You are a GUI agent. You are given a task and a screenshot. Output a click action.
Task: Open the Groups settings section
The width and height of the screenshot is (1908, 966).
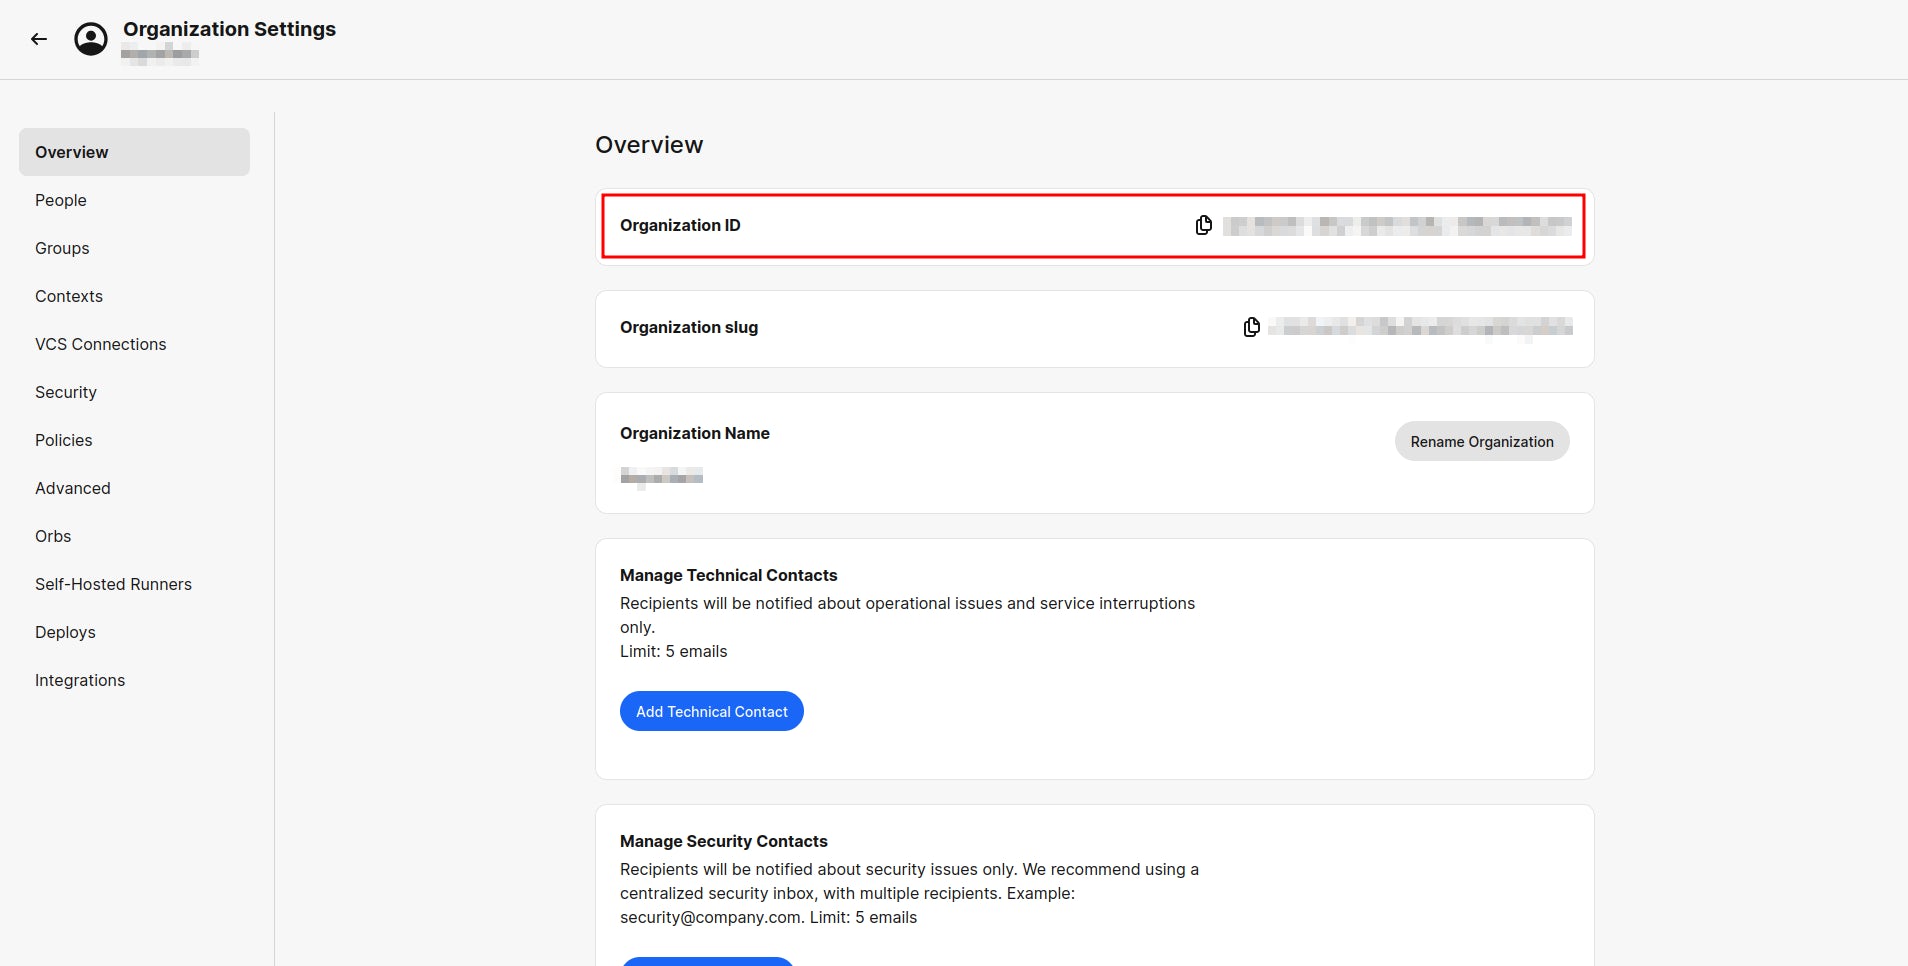tap(62, 248)
